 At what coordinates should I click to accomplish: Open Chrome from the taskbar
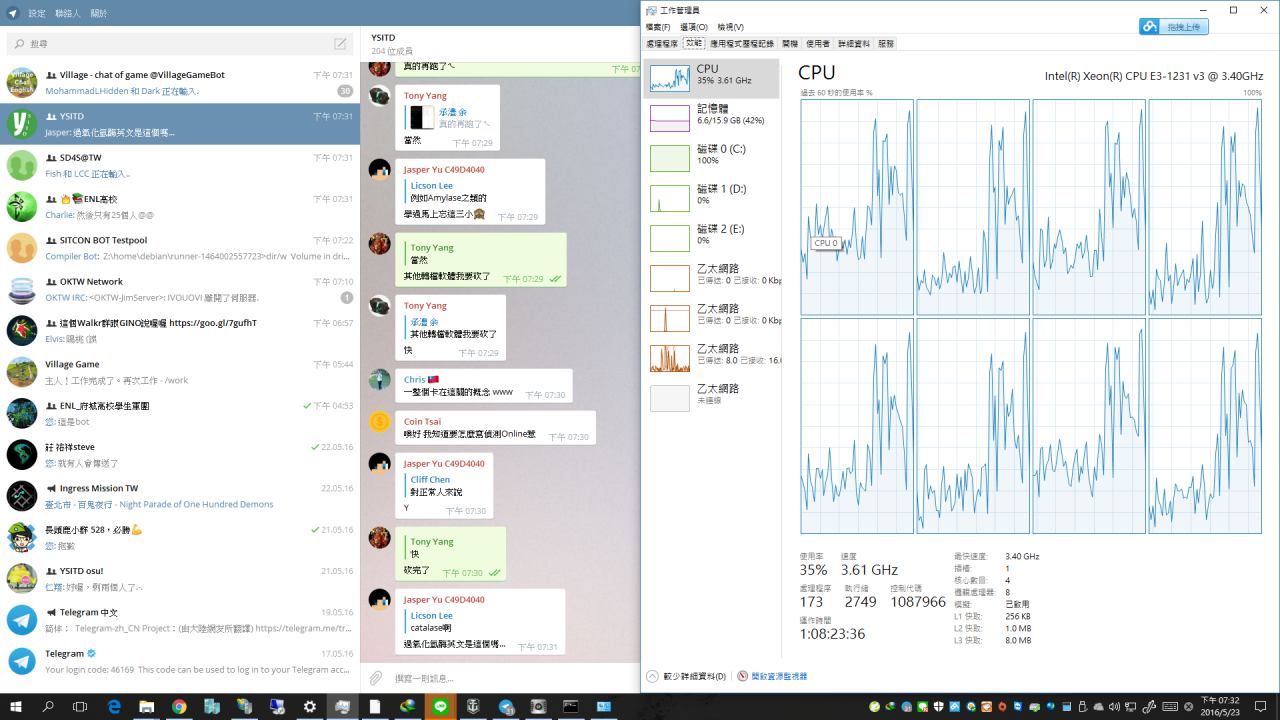point(179,706)
